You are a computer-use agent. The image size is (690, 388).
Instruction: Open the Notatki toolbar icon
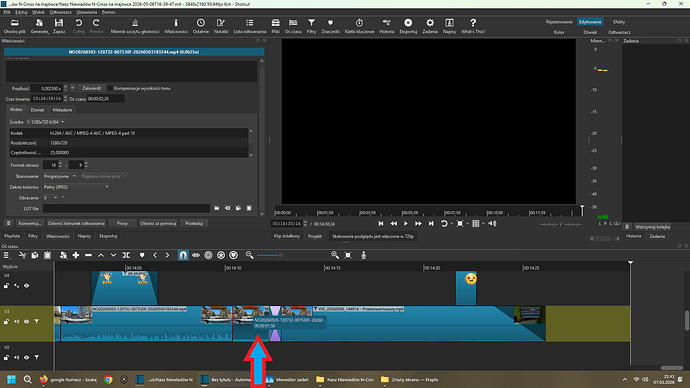(x=221, y=26)
